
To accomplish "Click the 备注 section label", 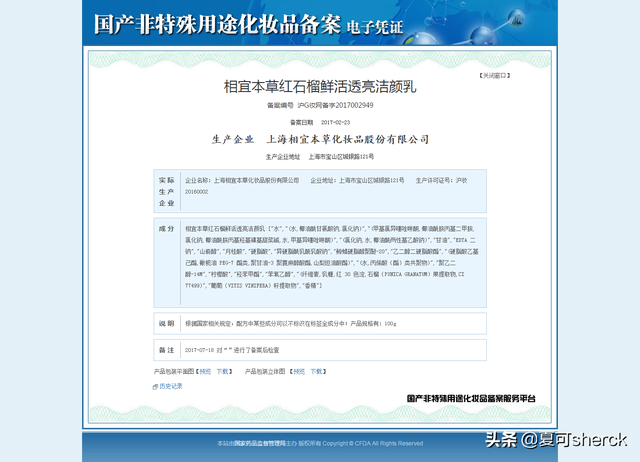I will [167, 350].
